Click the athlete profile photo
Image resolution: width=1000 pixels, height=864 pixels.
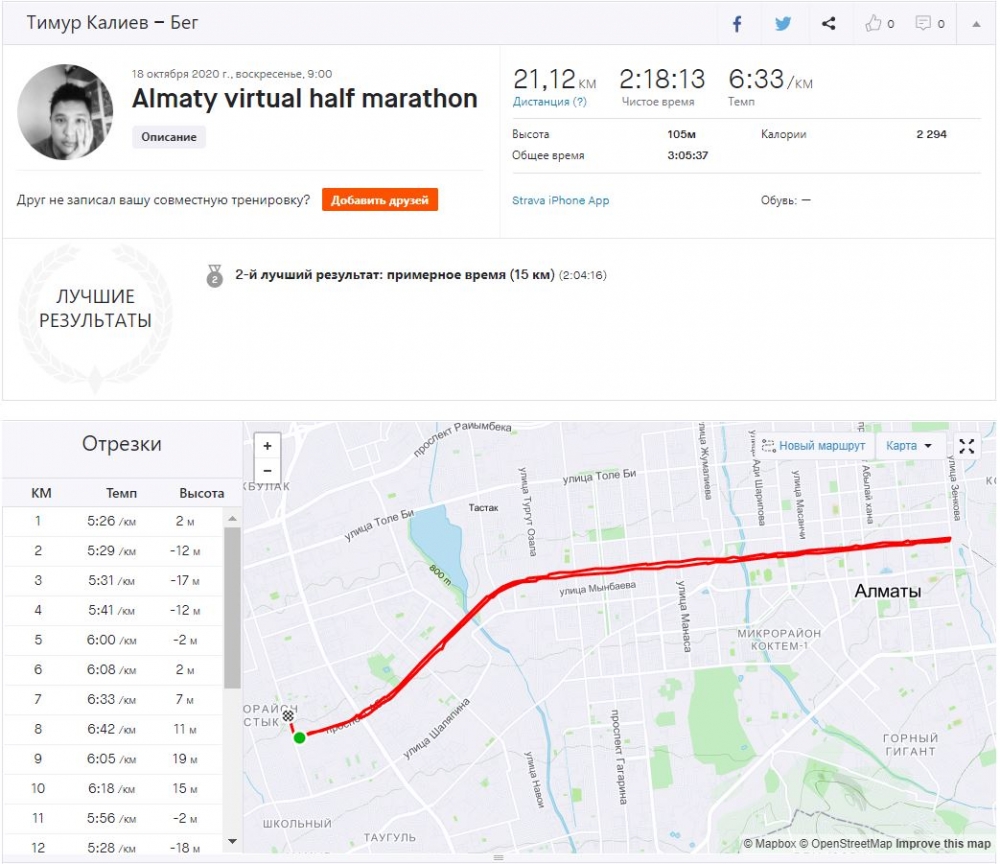click(x=65, y=112)
